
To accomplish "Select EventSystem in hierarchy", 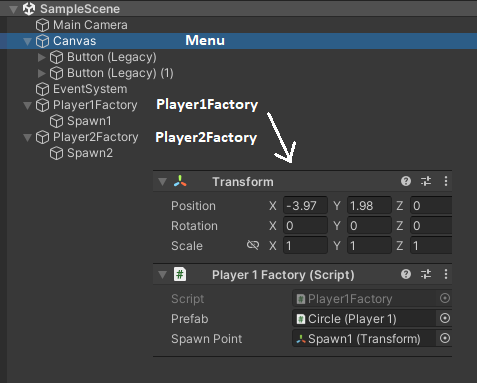I will click(x=90, y=89).
